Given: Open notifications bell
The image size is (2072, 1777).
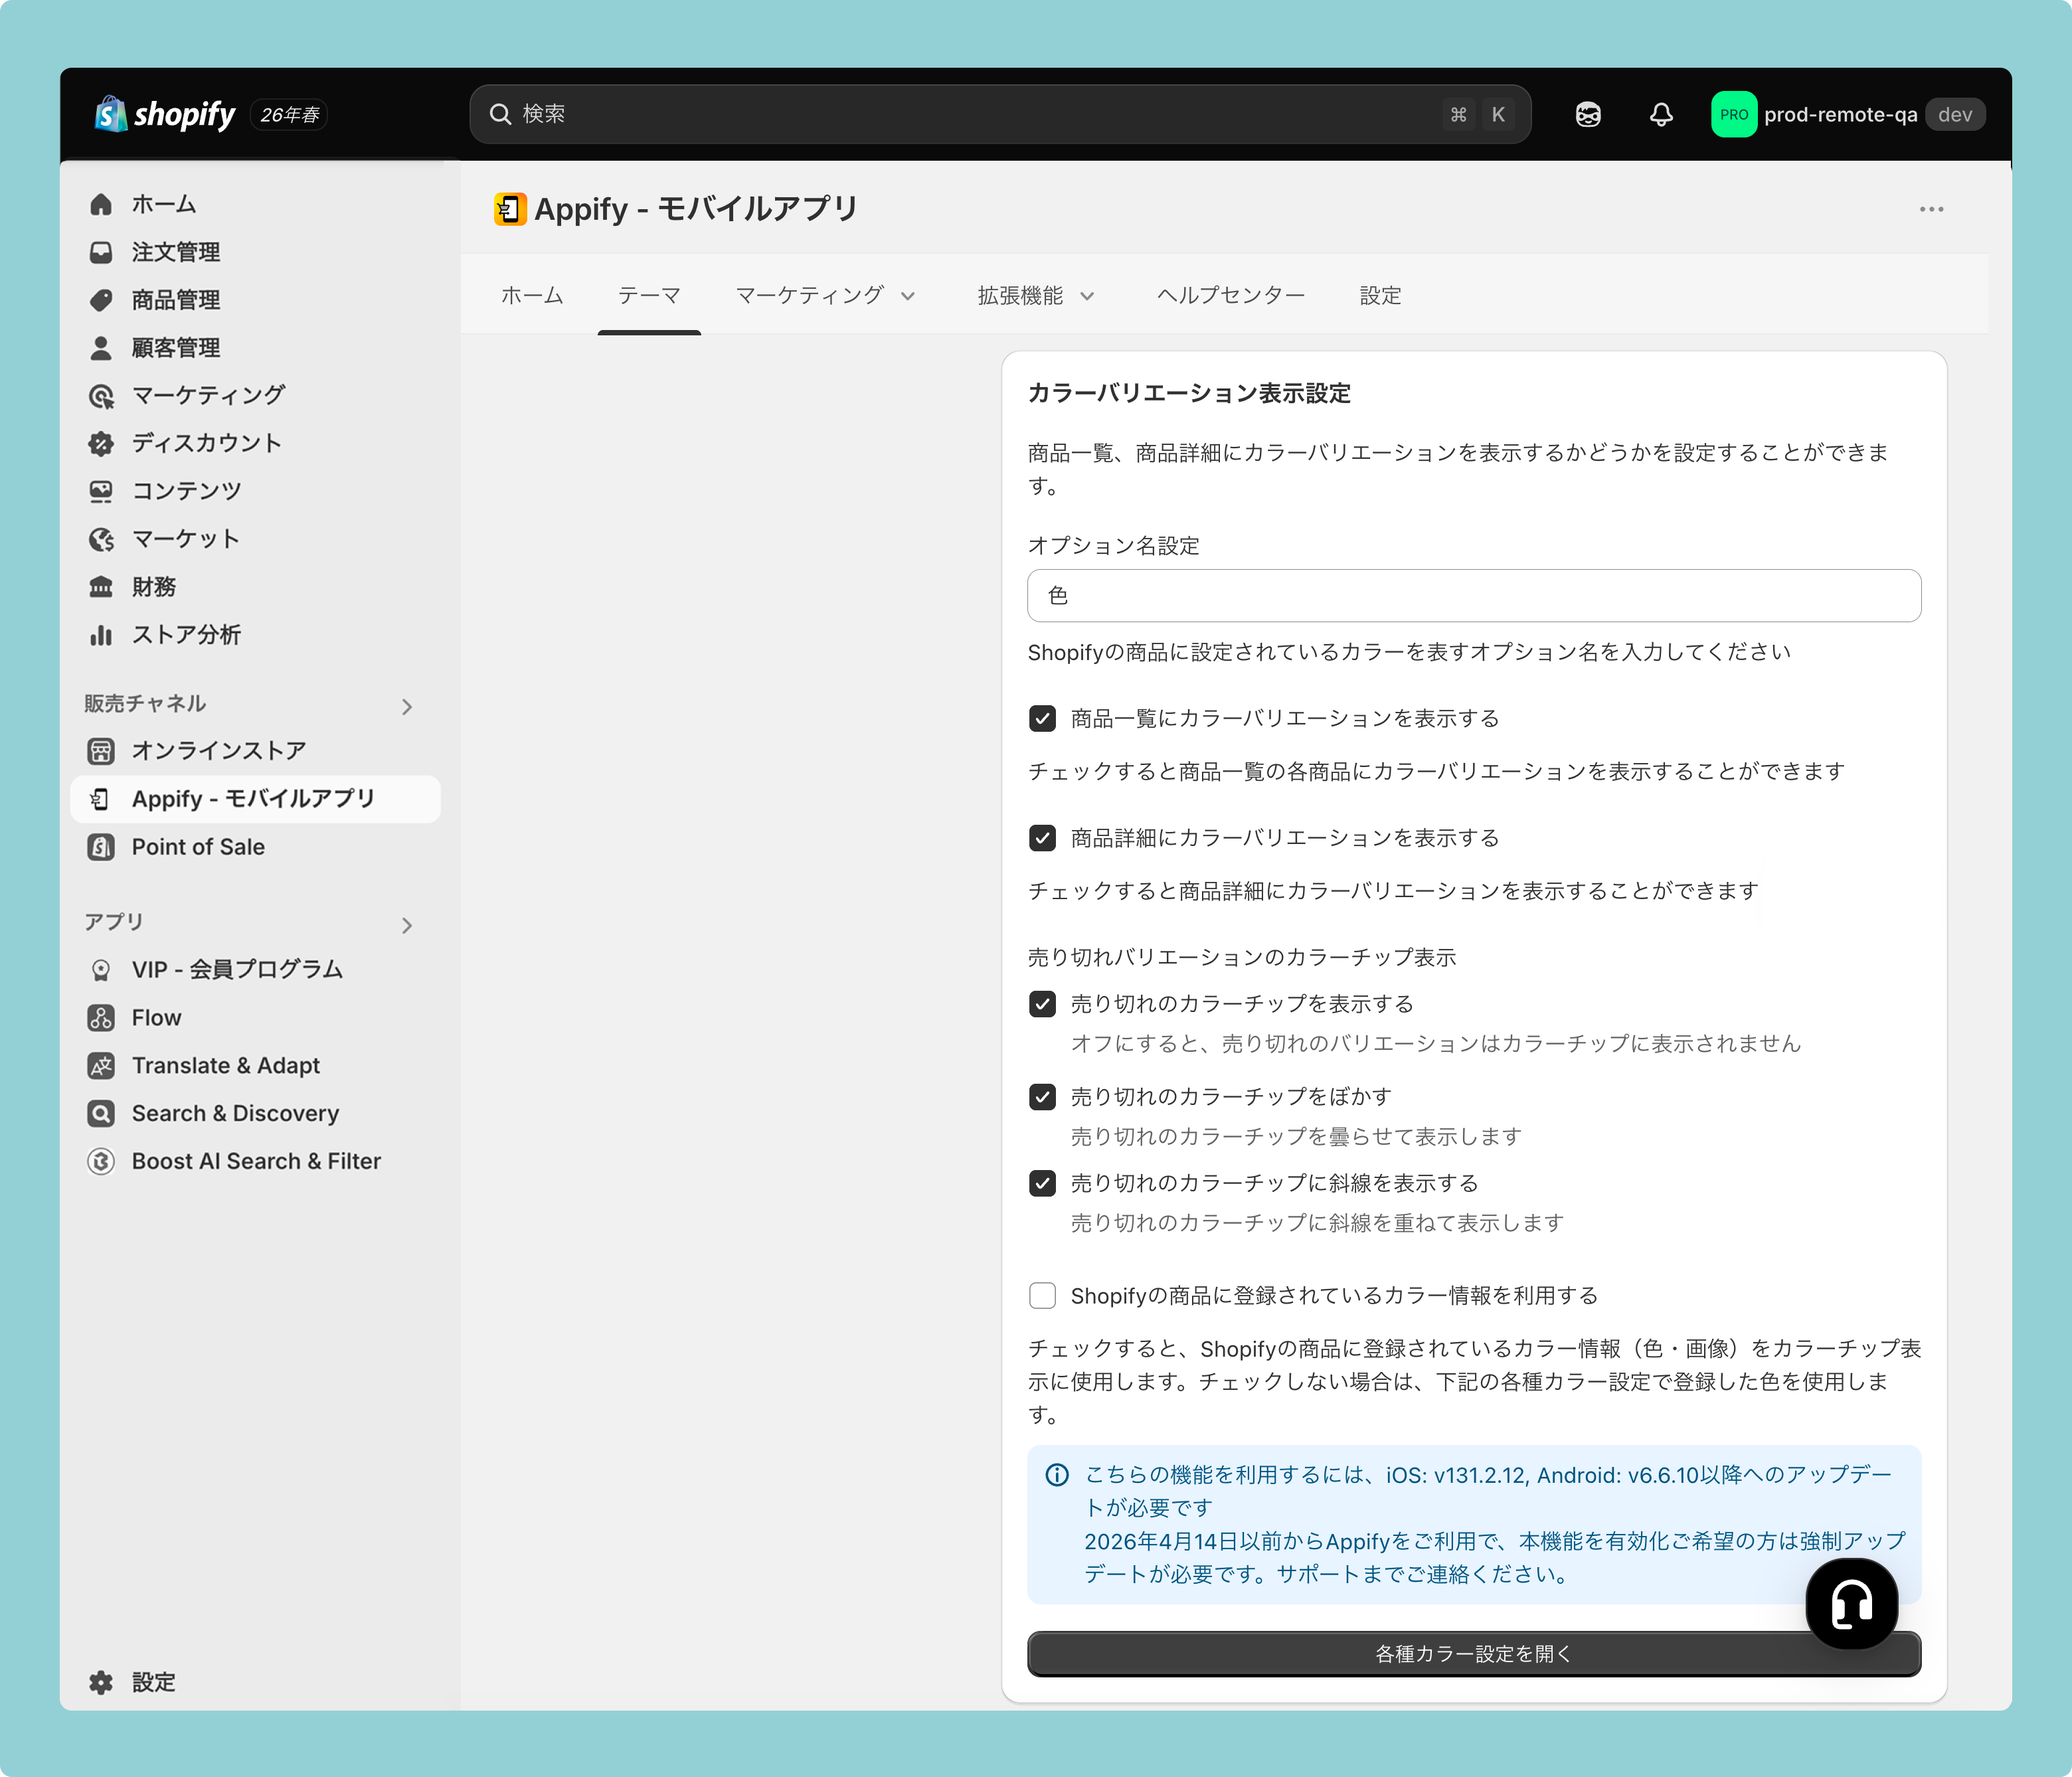Looking at the screenshot, I should pyautogui.click(x=1661, y=114).
